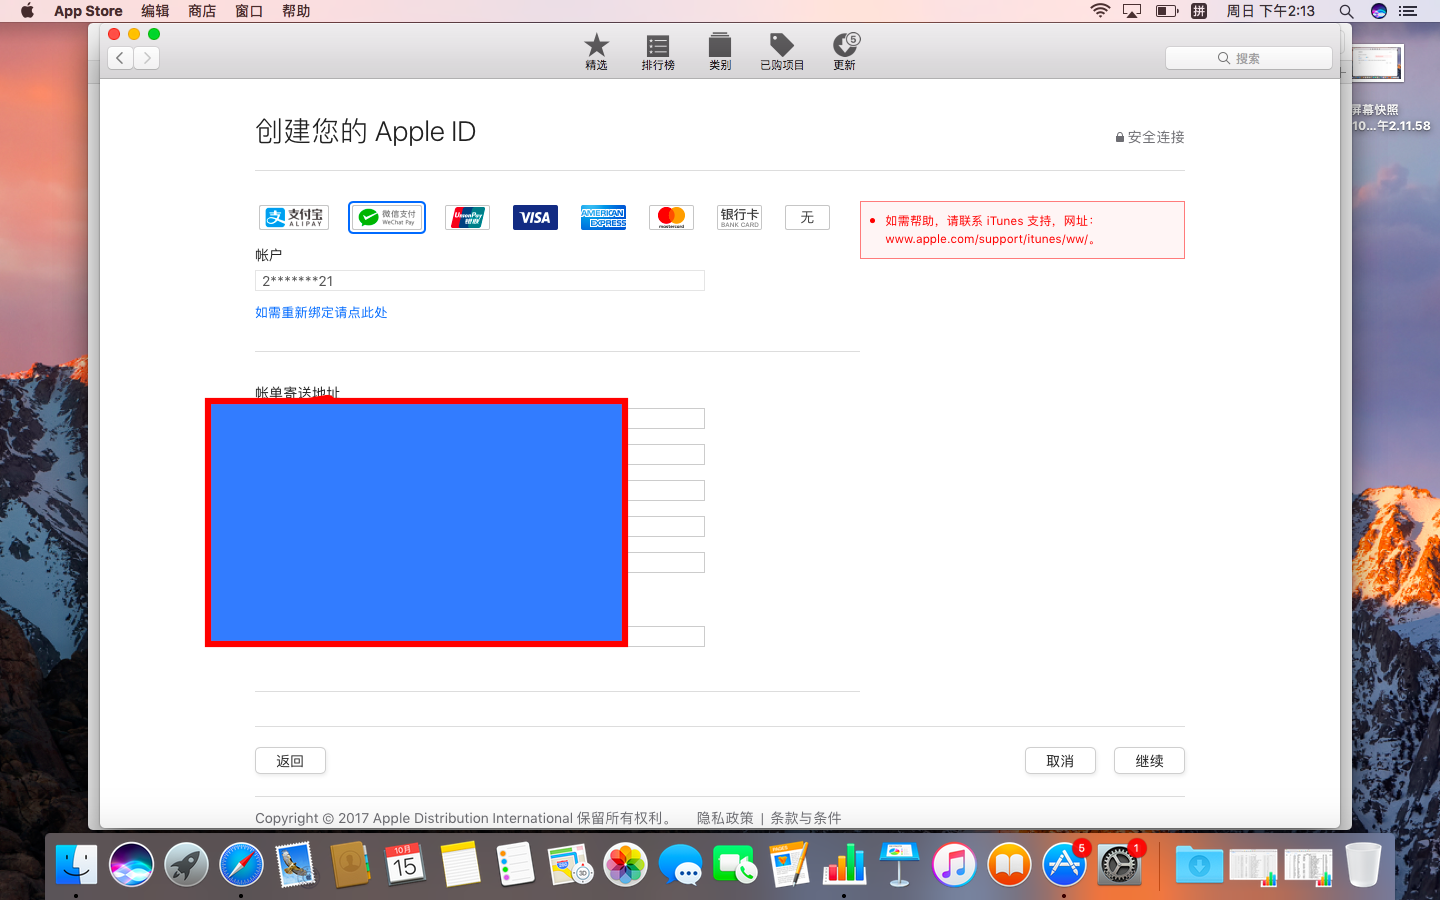This screenshot has width=1440, height=900.
Task: Launch Siri from the Dock
Action: tap(131, 865)
